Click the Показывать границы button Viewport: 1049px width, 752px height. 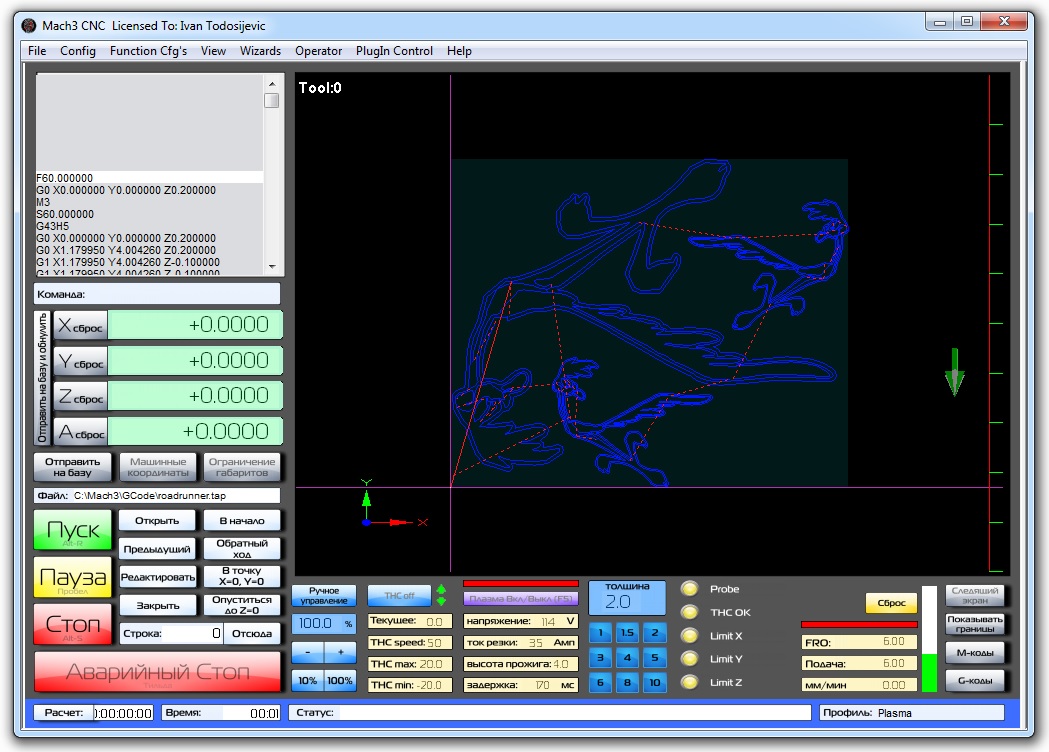click(x=975, y=624)
